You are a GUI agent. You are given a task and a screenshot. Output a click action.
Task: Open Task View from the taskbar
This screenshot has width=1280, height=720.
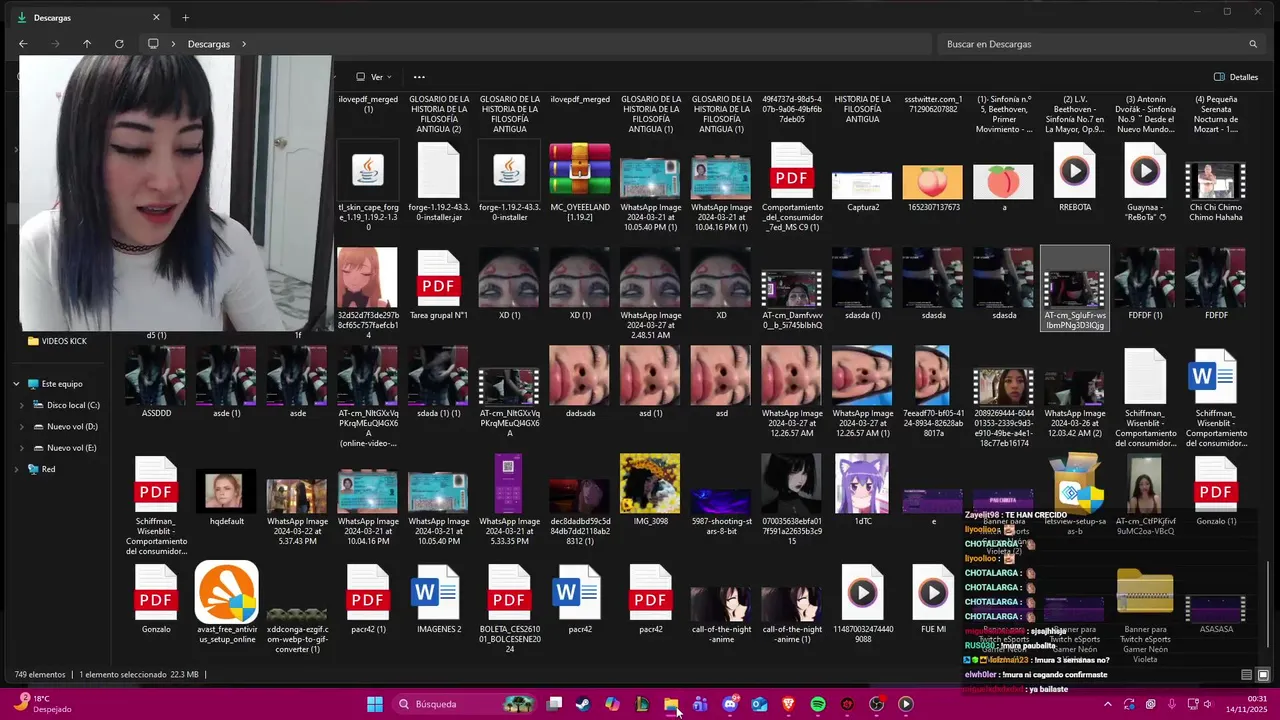tap(554, 704)
